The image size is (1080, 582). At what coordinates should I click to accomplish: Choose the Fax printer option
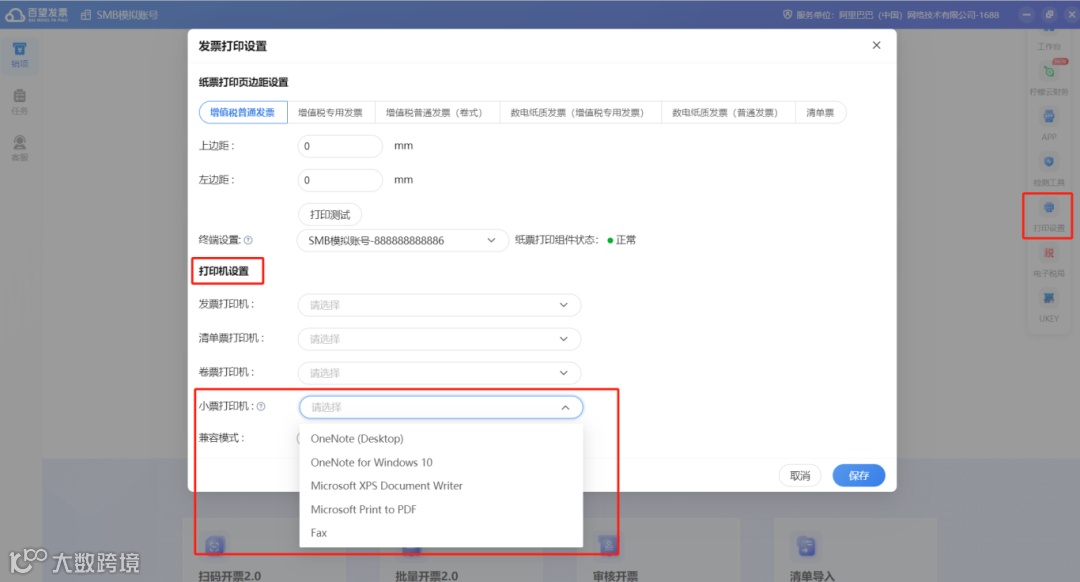(441, 532)
